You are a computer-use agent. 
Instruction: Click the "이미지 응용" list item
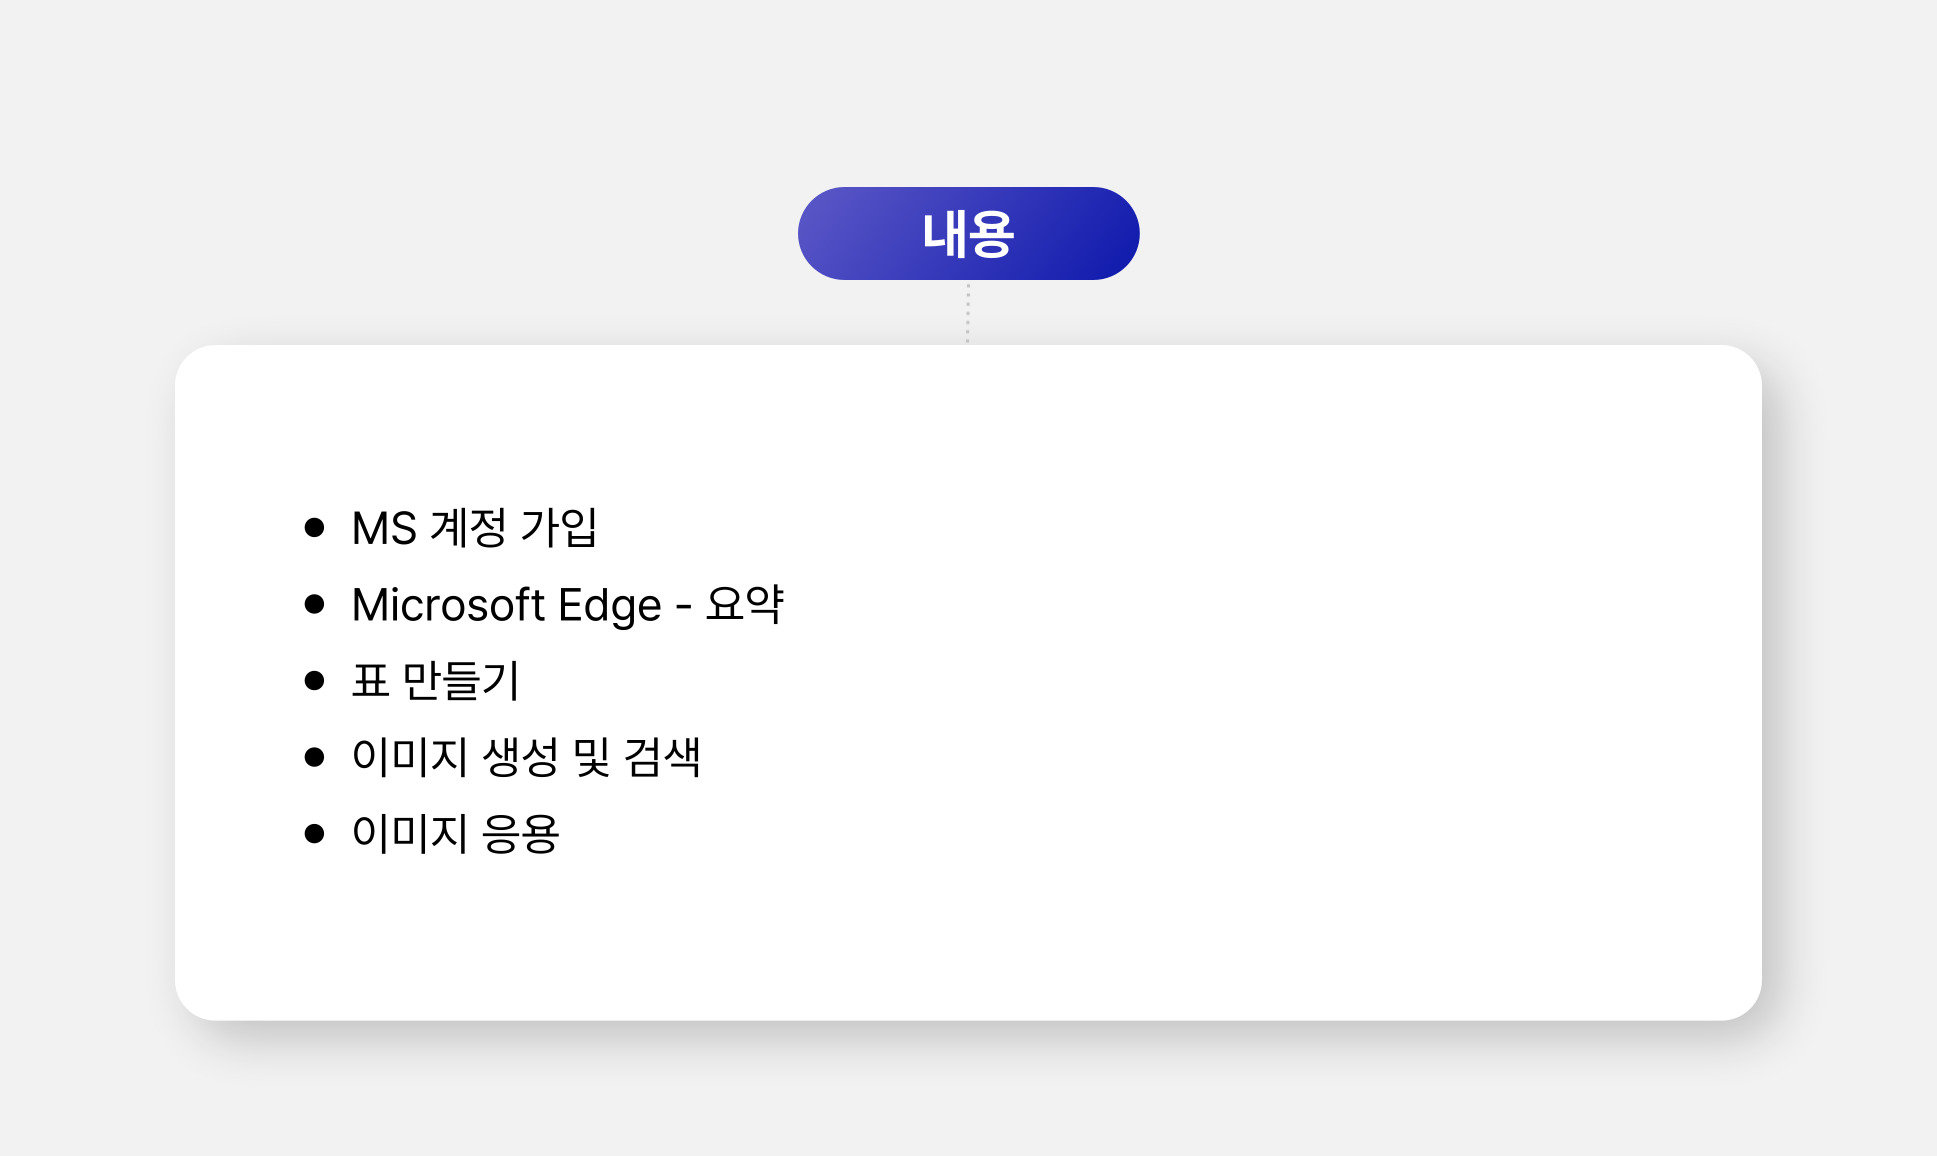[455, 833]
